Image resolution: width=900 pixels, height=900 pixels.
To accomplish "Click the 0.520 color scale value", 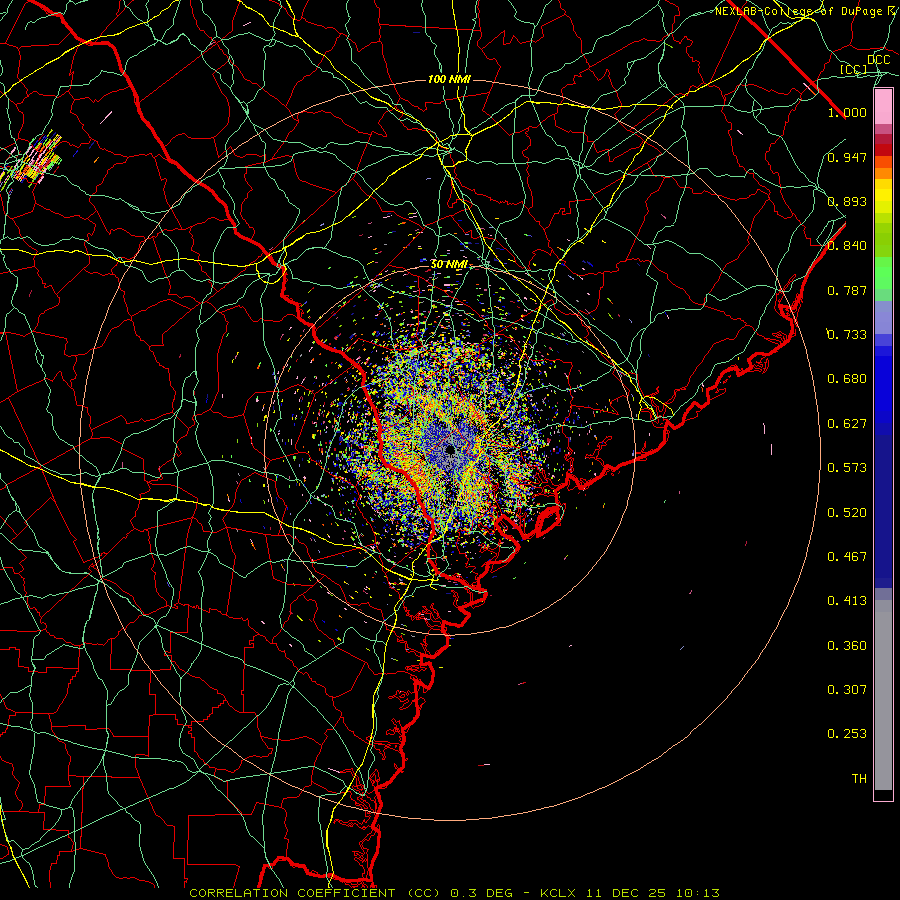I will [x=847, y=513].
